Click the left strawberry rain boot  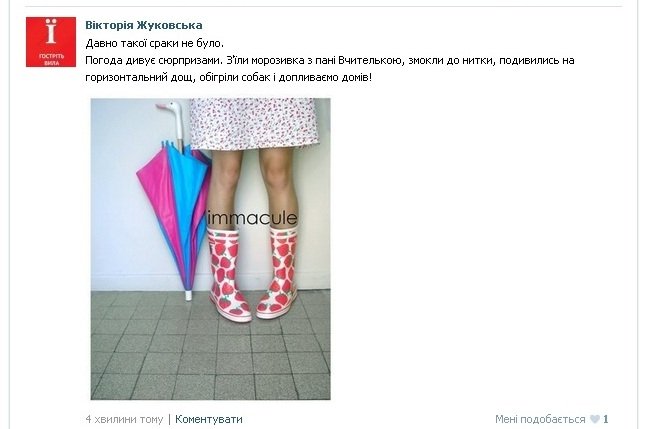tap(228, 276)
